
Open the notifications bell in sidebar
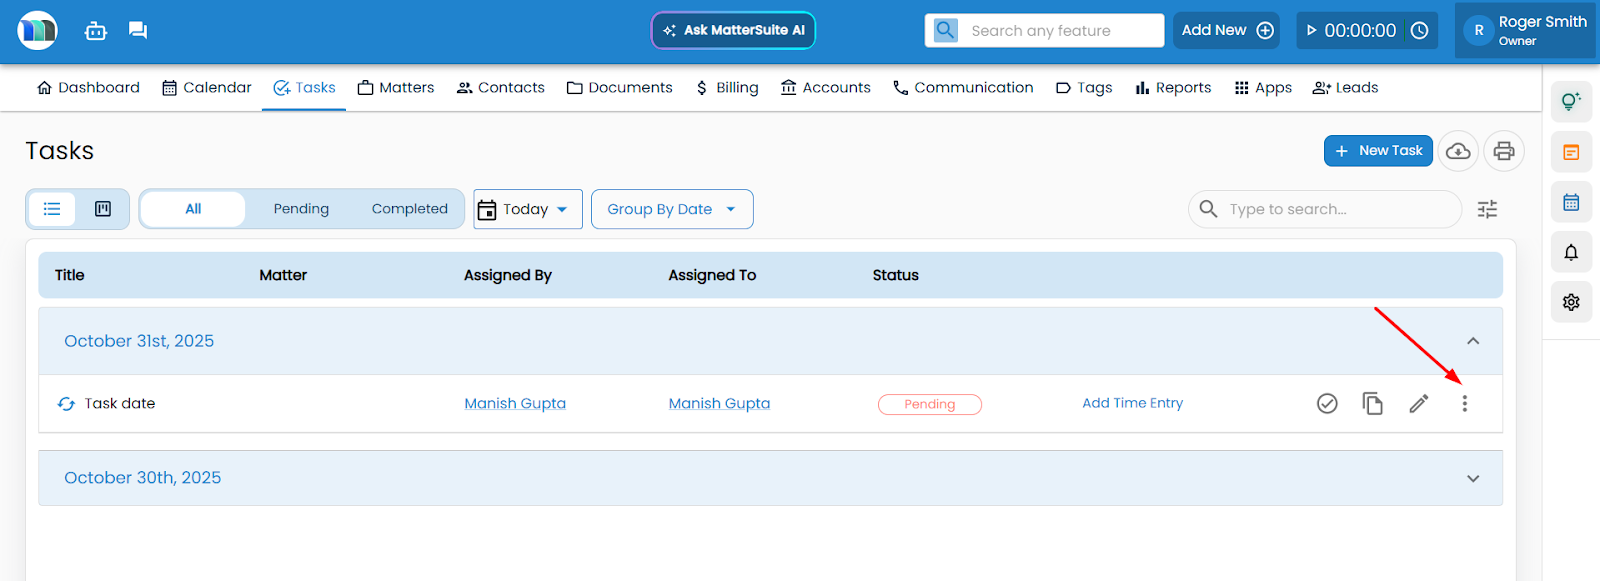pos(1571,252)
